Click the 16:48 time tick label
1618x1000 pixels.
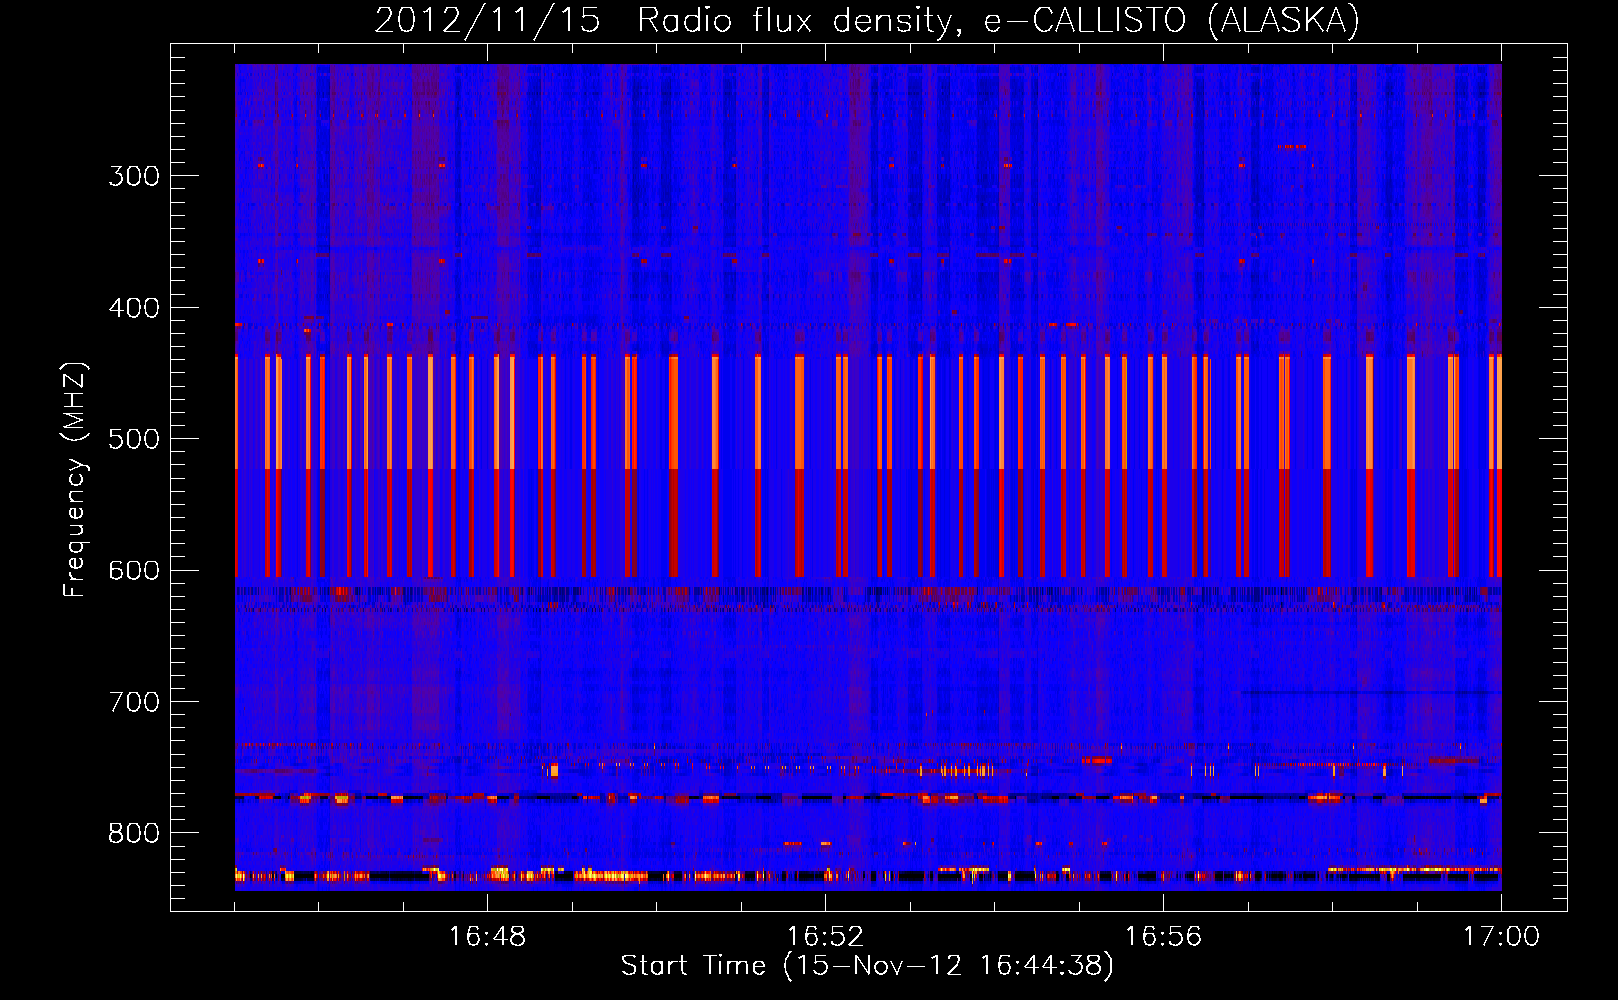tap(487, 937)
